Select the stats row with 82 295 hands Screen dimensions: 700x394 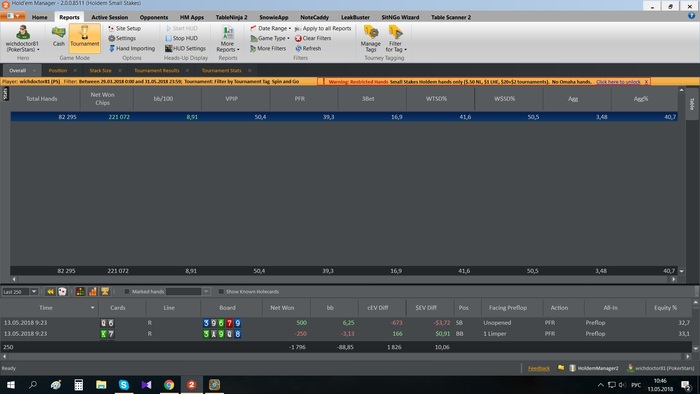344,117
